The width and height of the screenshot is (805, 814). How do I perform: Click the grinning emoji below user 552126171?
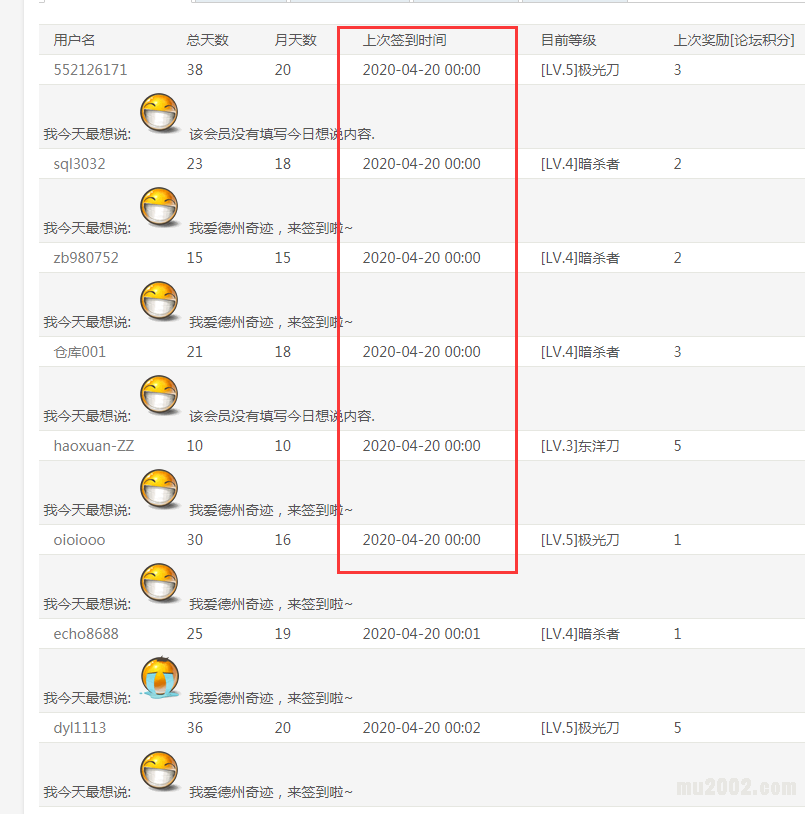point(160,114)
